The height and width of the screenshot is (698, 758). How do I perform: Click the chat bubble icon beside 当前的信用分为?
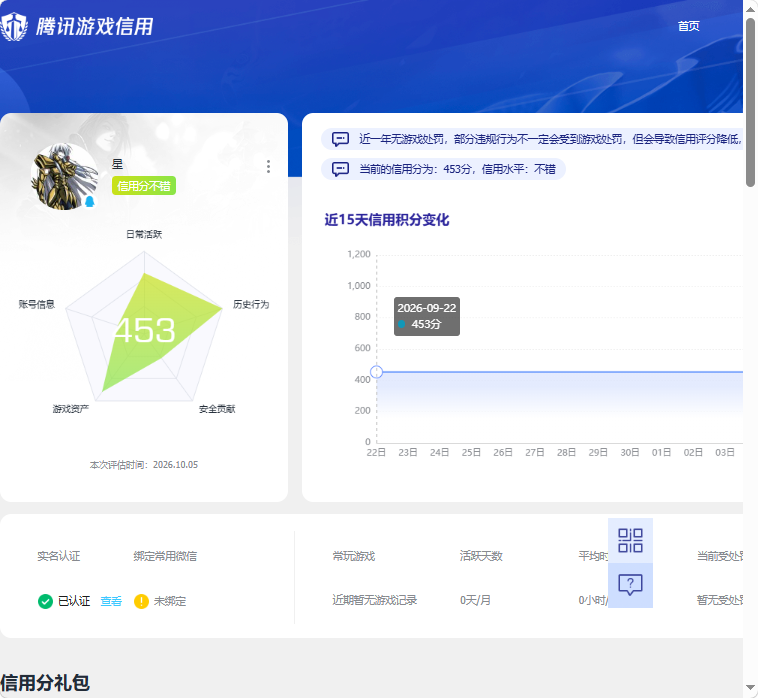pos(340,169)
